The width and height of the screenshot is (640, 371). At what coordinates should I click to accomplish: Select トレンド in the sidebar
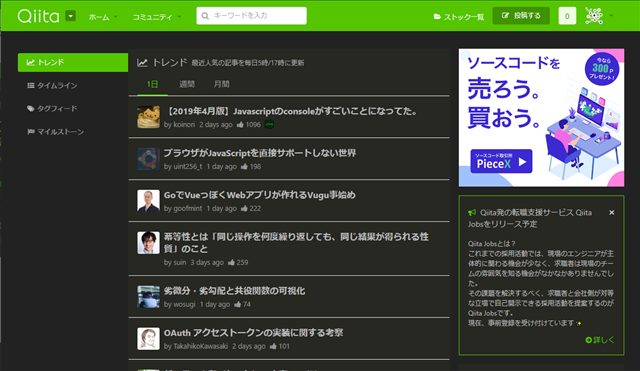(x=73, y=62)
